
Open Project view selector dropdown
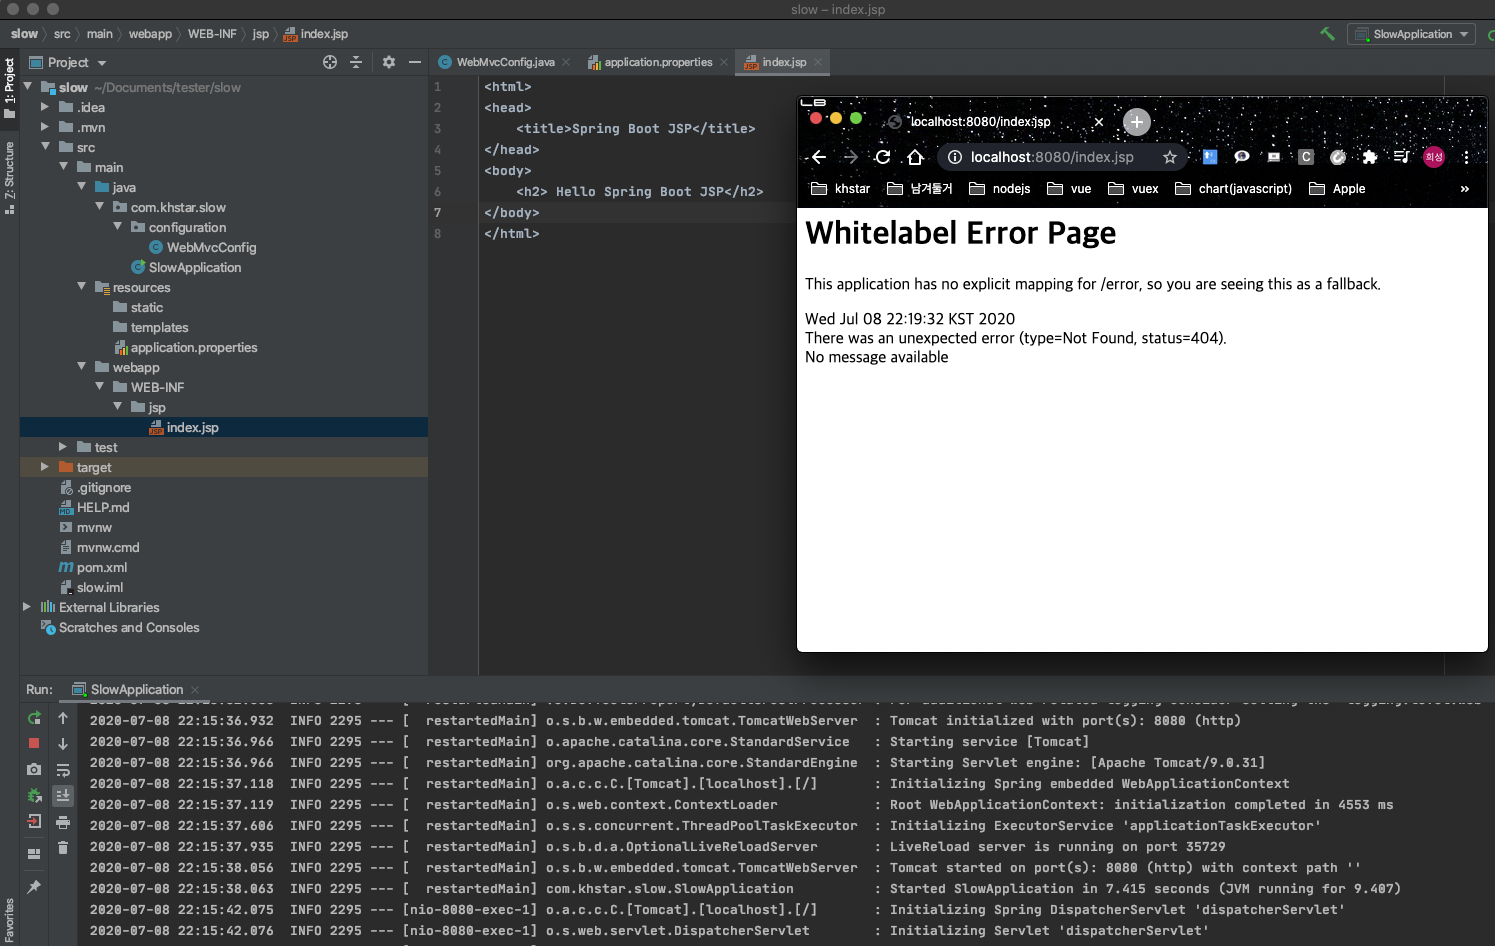[x=69, y=62]
